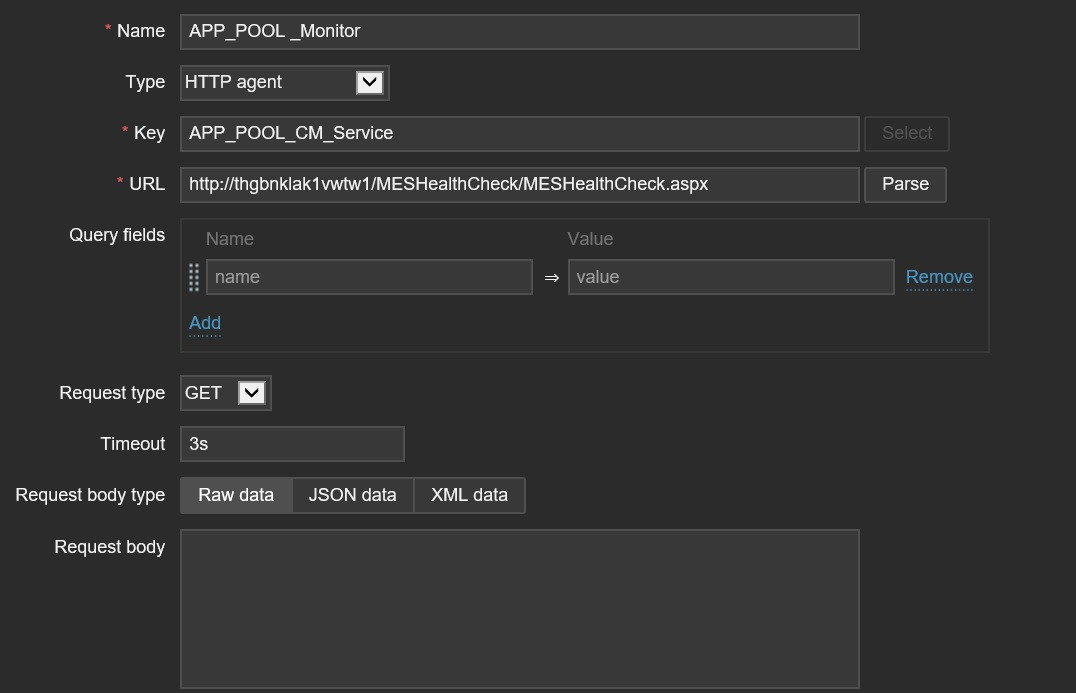The height and width of the screenshot is (693, 1076).
Task: Click the arrow between name and value fields
Action: point(551,278)
